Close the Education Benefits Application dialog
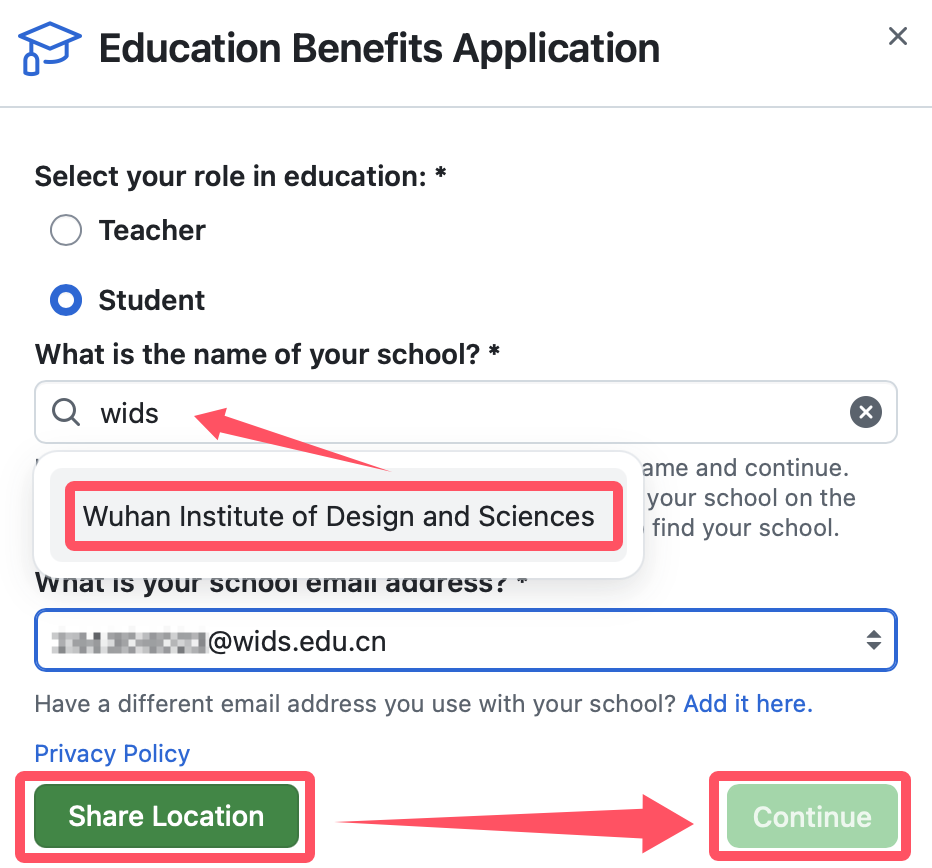This screenshot has width=932, height=868. (x=897, y=37)
